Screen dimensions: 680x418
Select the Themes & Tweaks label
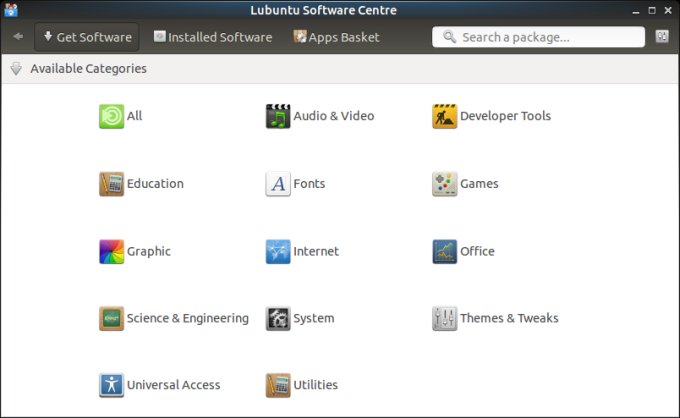coord(509,318)
